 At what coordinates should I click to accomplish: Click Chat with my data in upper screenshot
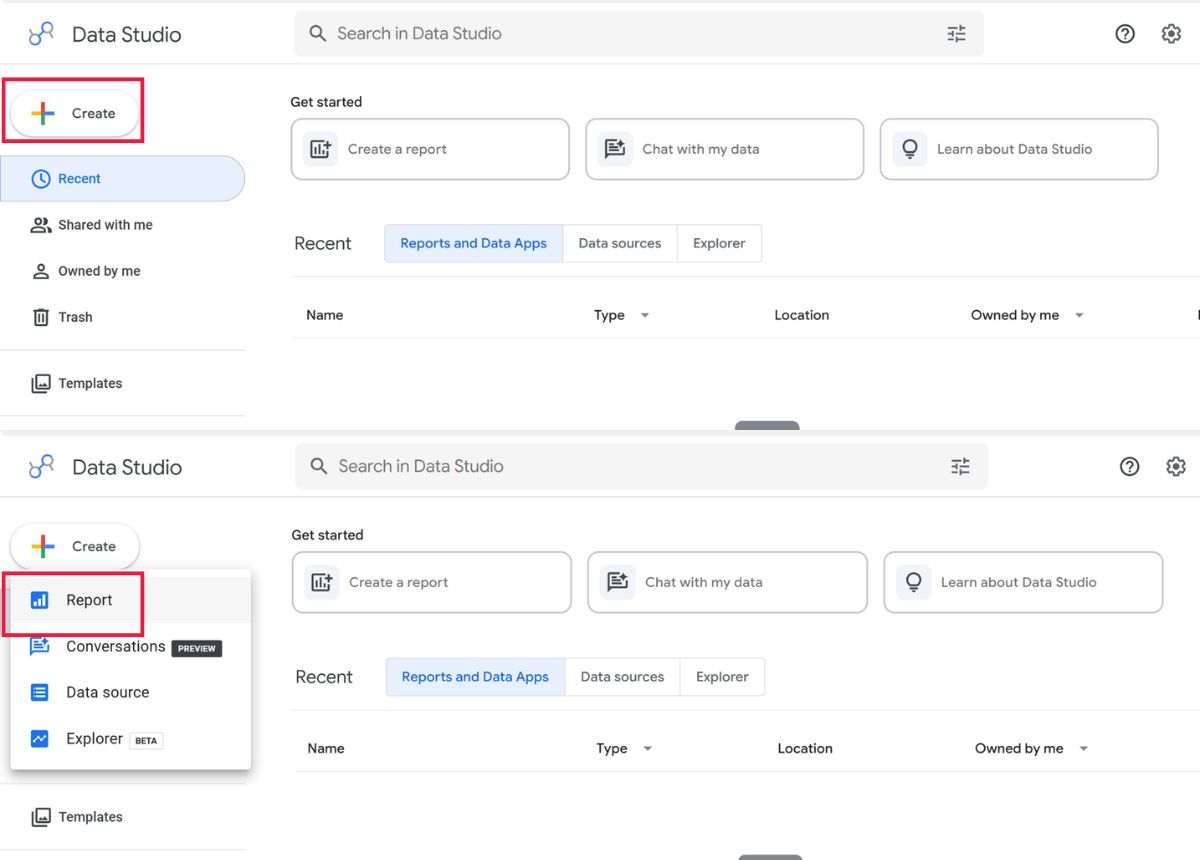click(725, 149)
